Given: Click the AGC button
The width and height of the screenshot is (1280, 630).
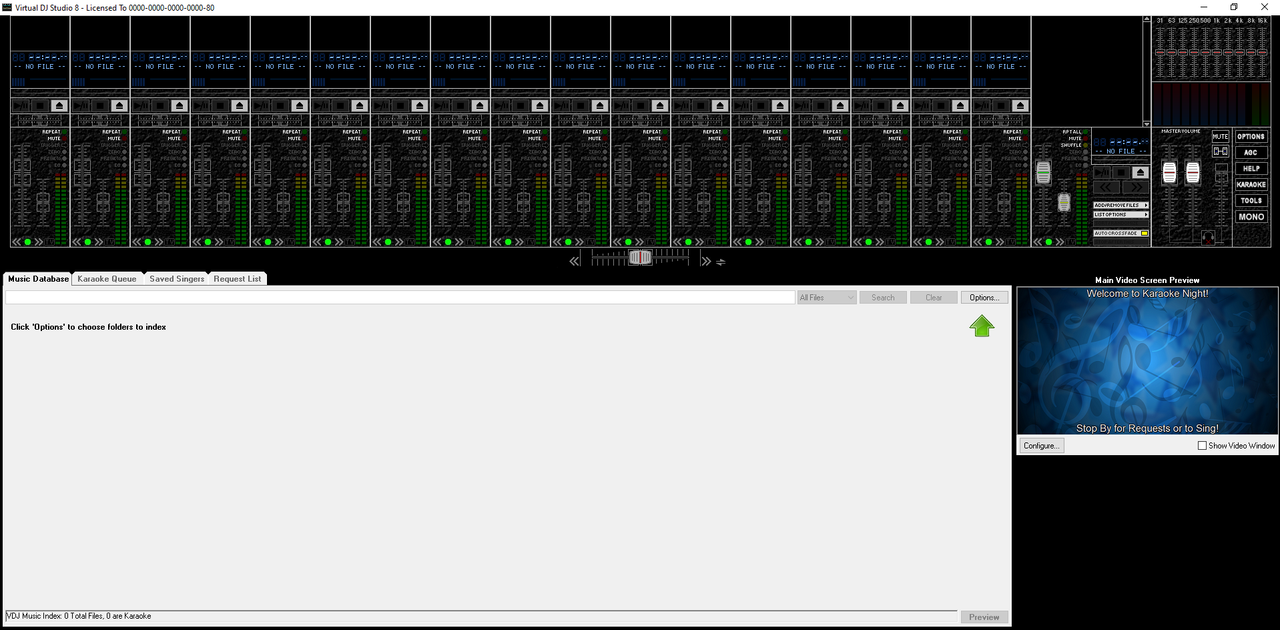Looking at the screenshot, I should (x=1251, y=153).
